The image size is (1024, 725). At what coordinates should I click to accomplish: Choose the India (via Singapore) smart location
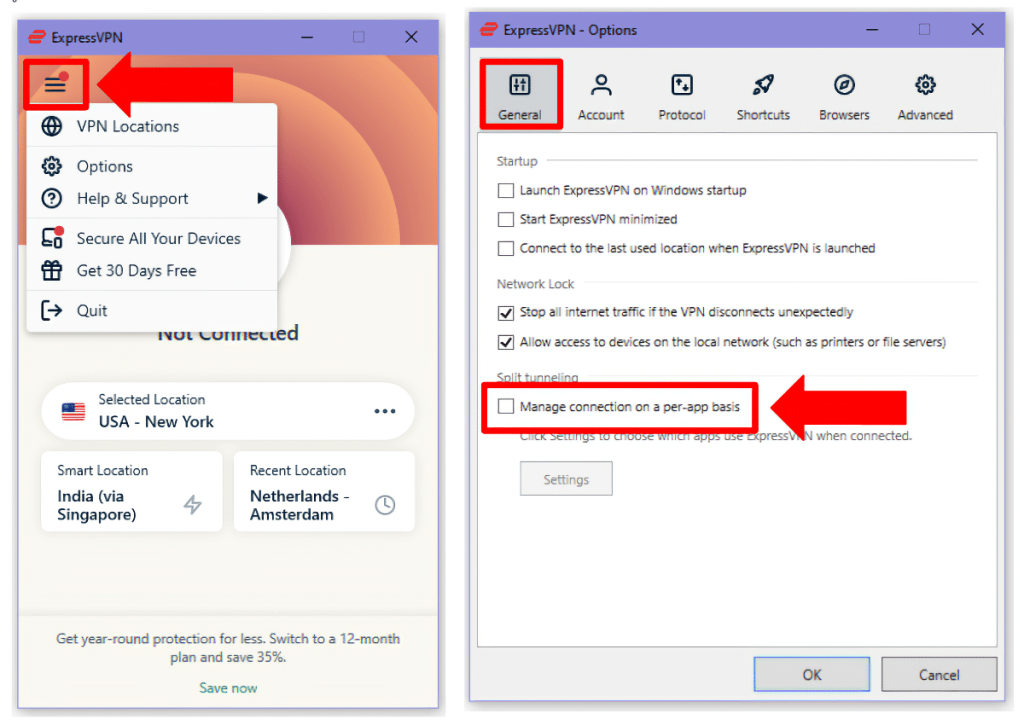click(132, 491)
